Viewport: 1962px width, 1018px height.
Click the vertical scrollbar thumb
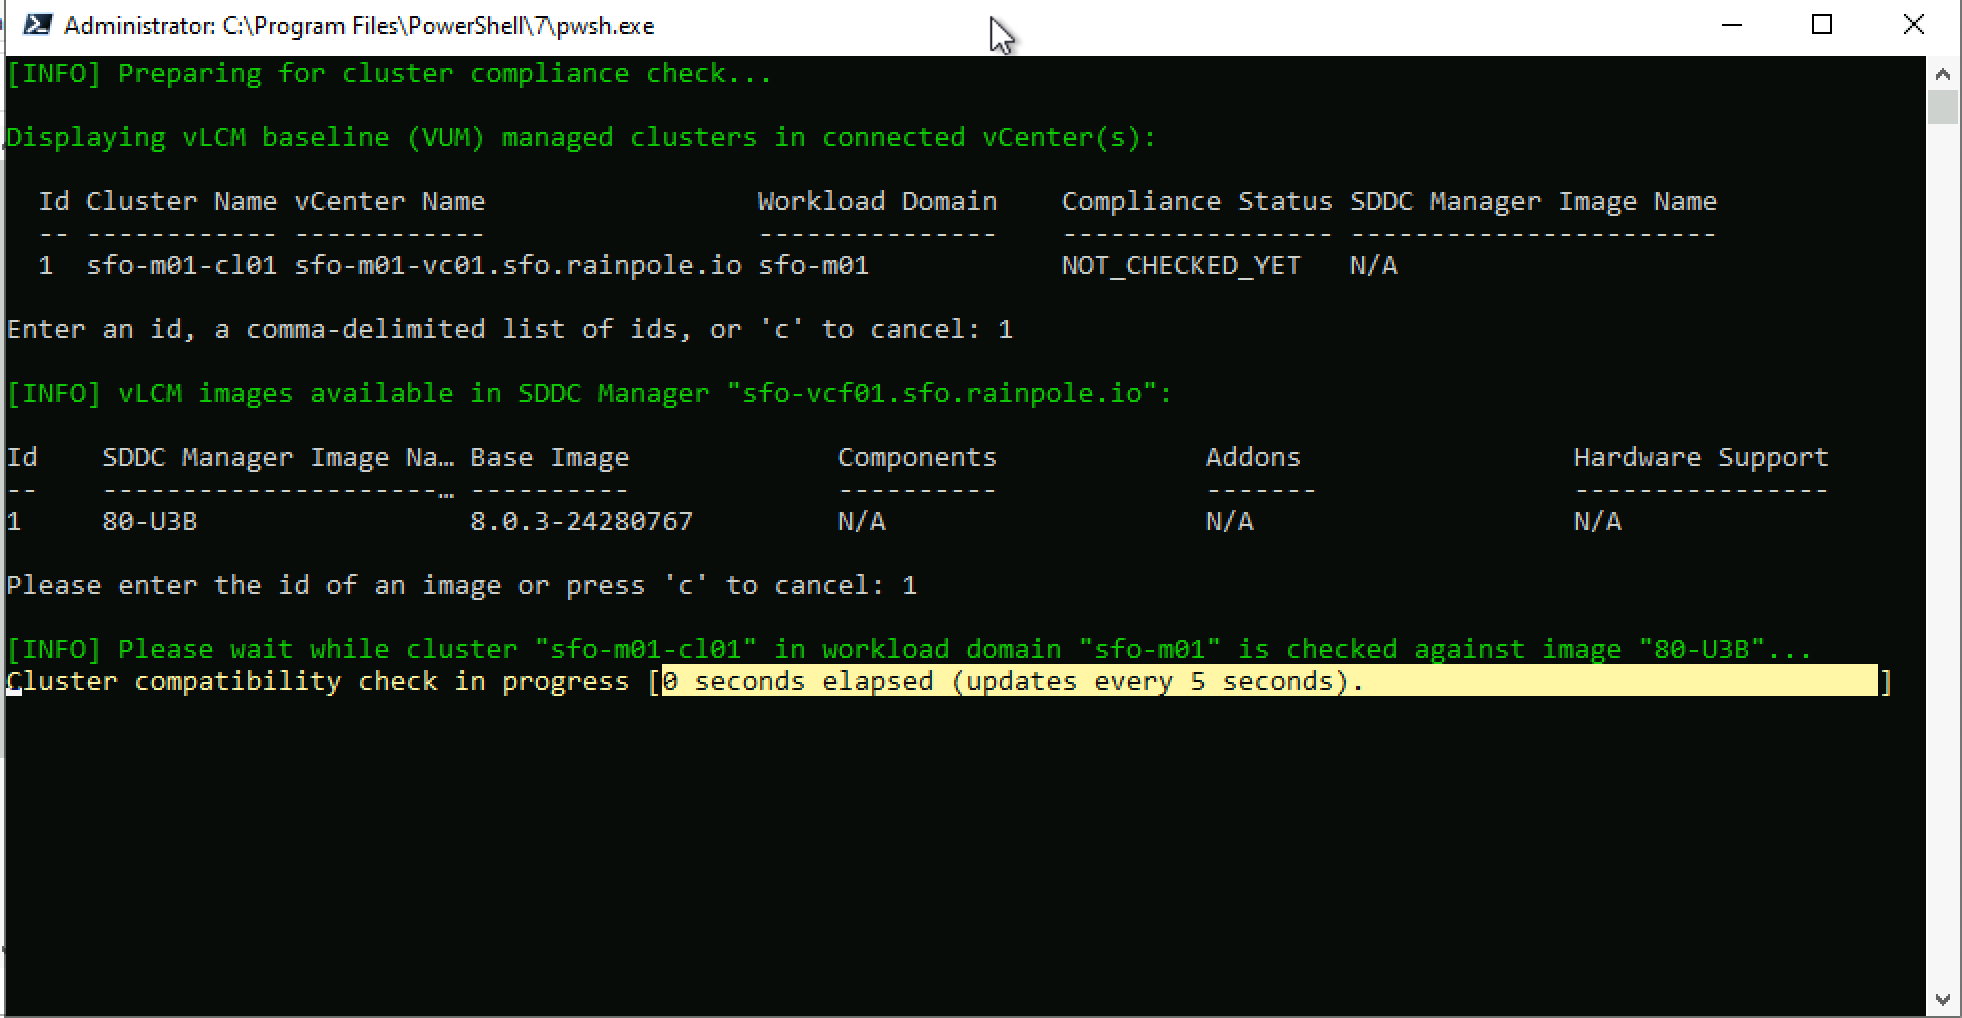point(1942,107)
